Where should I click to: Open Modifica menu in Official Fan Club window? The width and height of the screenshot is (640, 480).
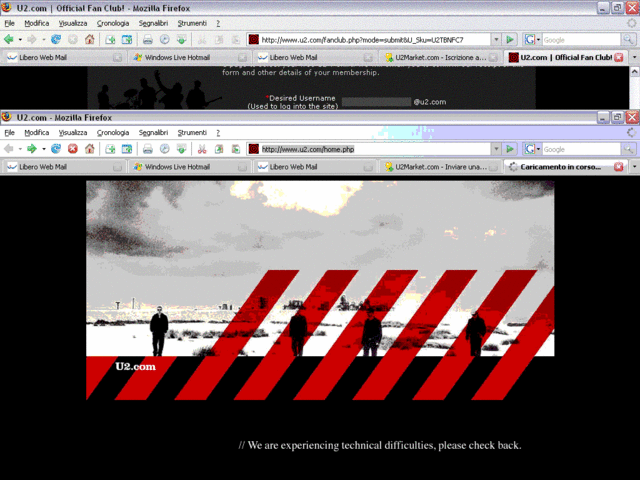pos(37,23)
